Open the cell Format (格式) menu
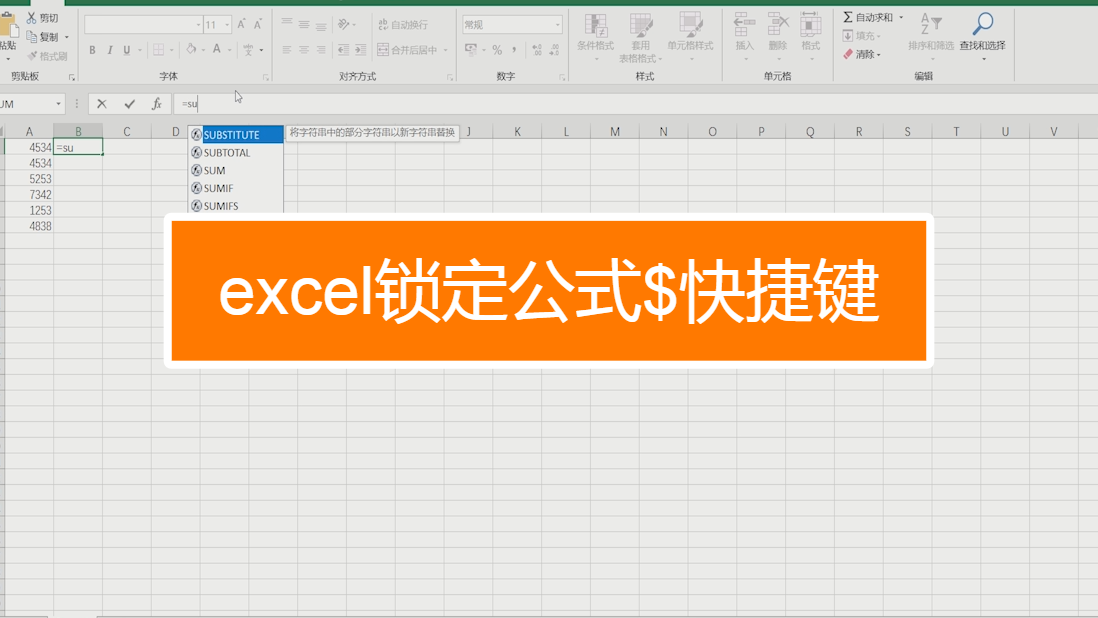The image size is (1098, 618). coord(810,35)
